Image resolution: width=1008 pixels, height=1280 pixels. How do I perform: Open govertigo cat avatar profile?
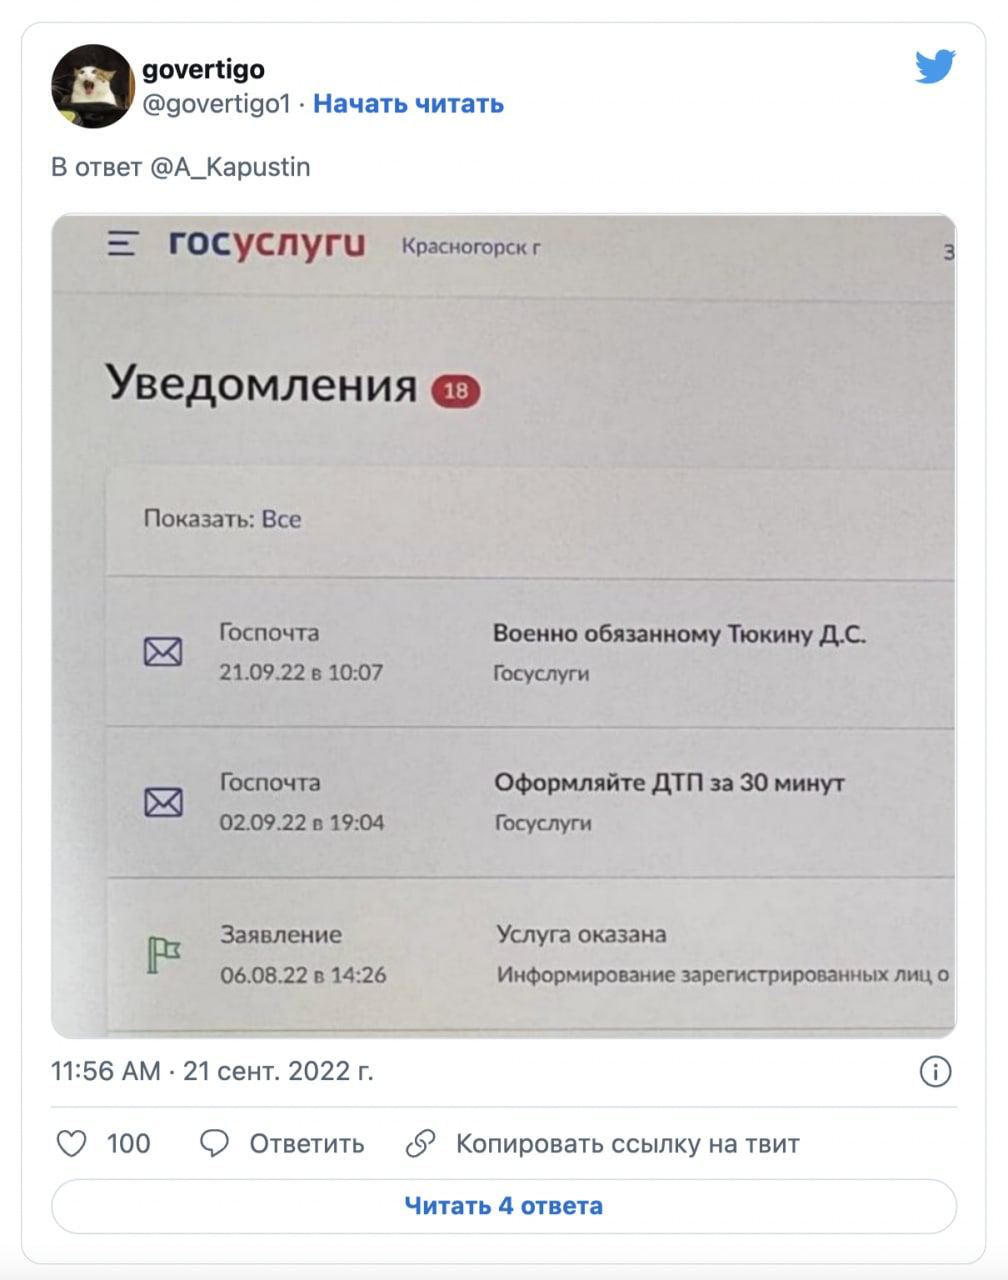pos(92,86)
